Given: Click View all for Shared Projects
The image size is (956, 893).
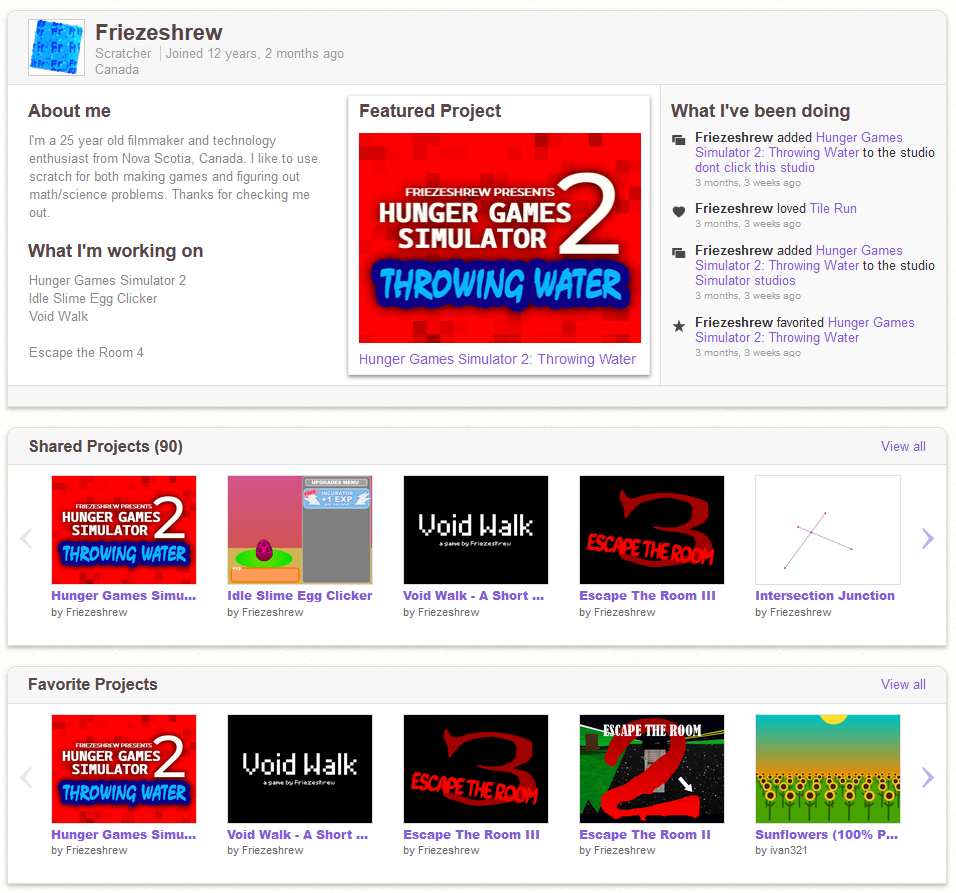Looking at the screenshot, I should pos(903,446).
